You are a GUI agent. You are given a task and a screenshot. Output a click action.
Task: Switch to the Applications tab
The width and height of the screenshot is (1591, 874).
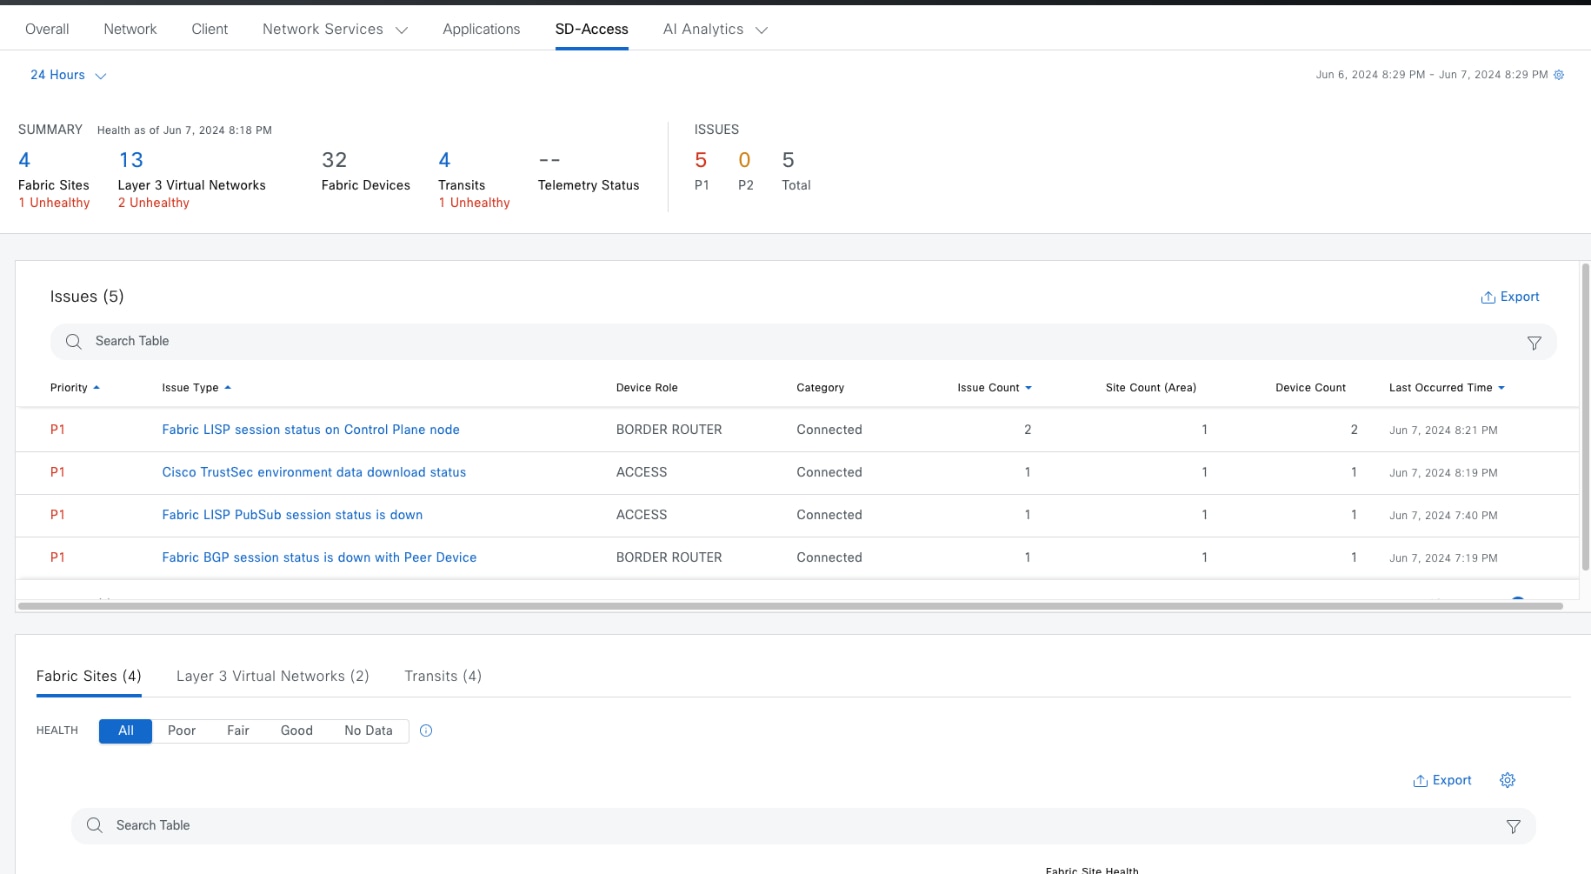(481, 30)
